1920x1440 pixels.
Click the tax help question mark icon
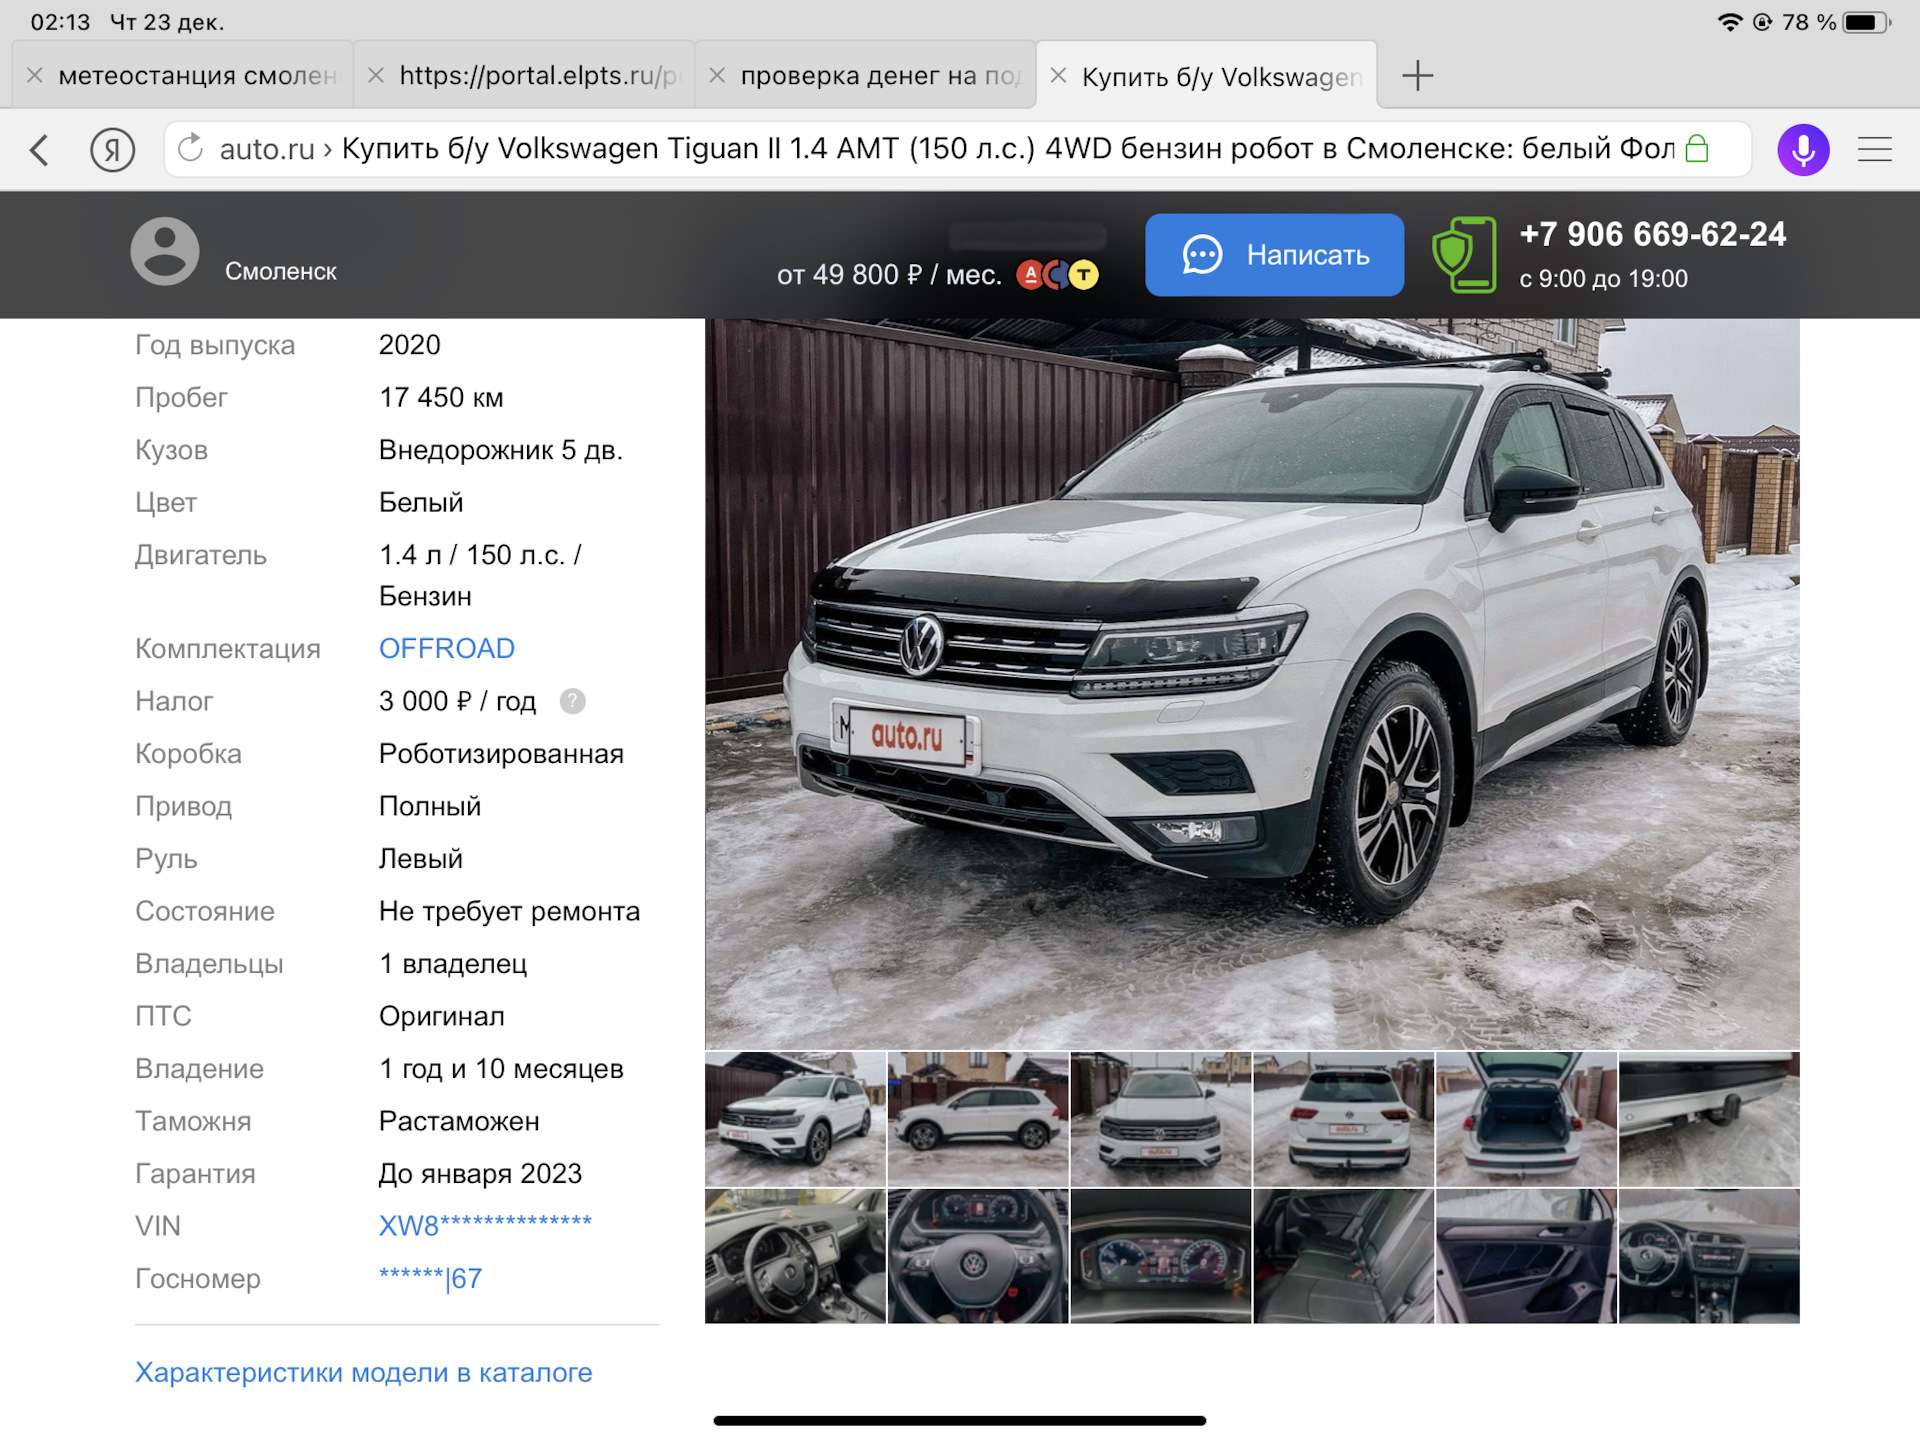(x=572, y=702)
